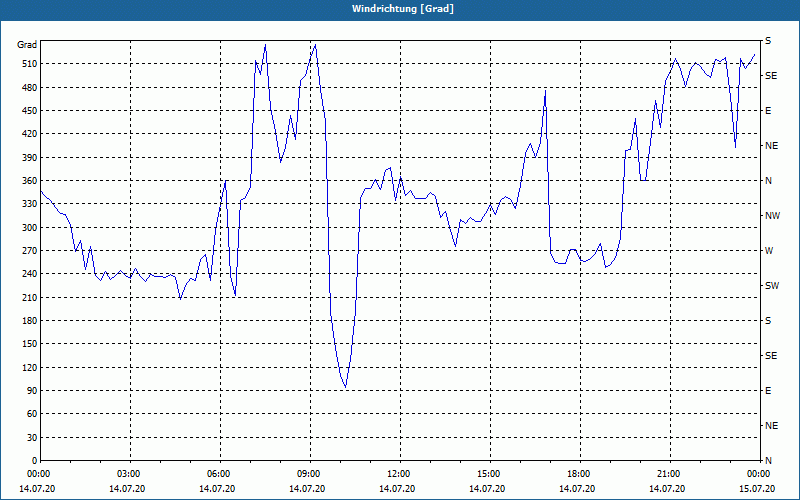
Task: Click the SW compass direction label
Action: (x=772, y=286)
